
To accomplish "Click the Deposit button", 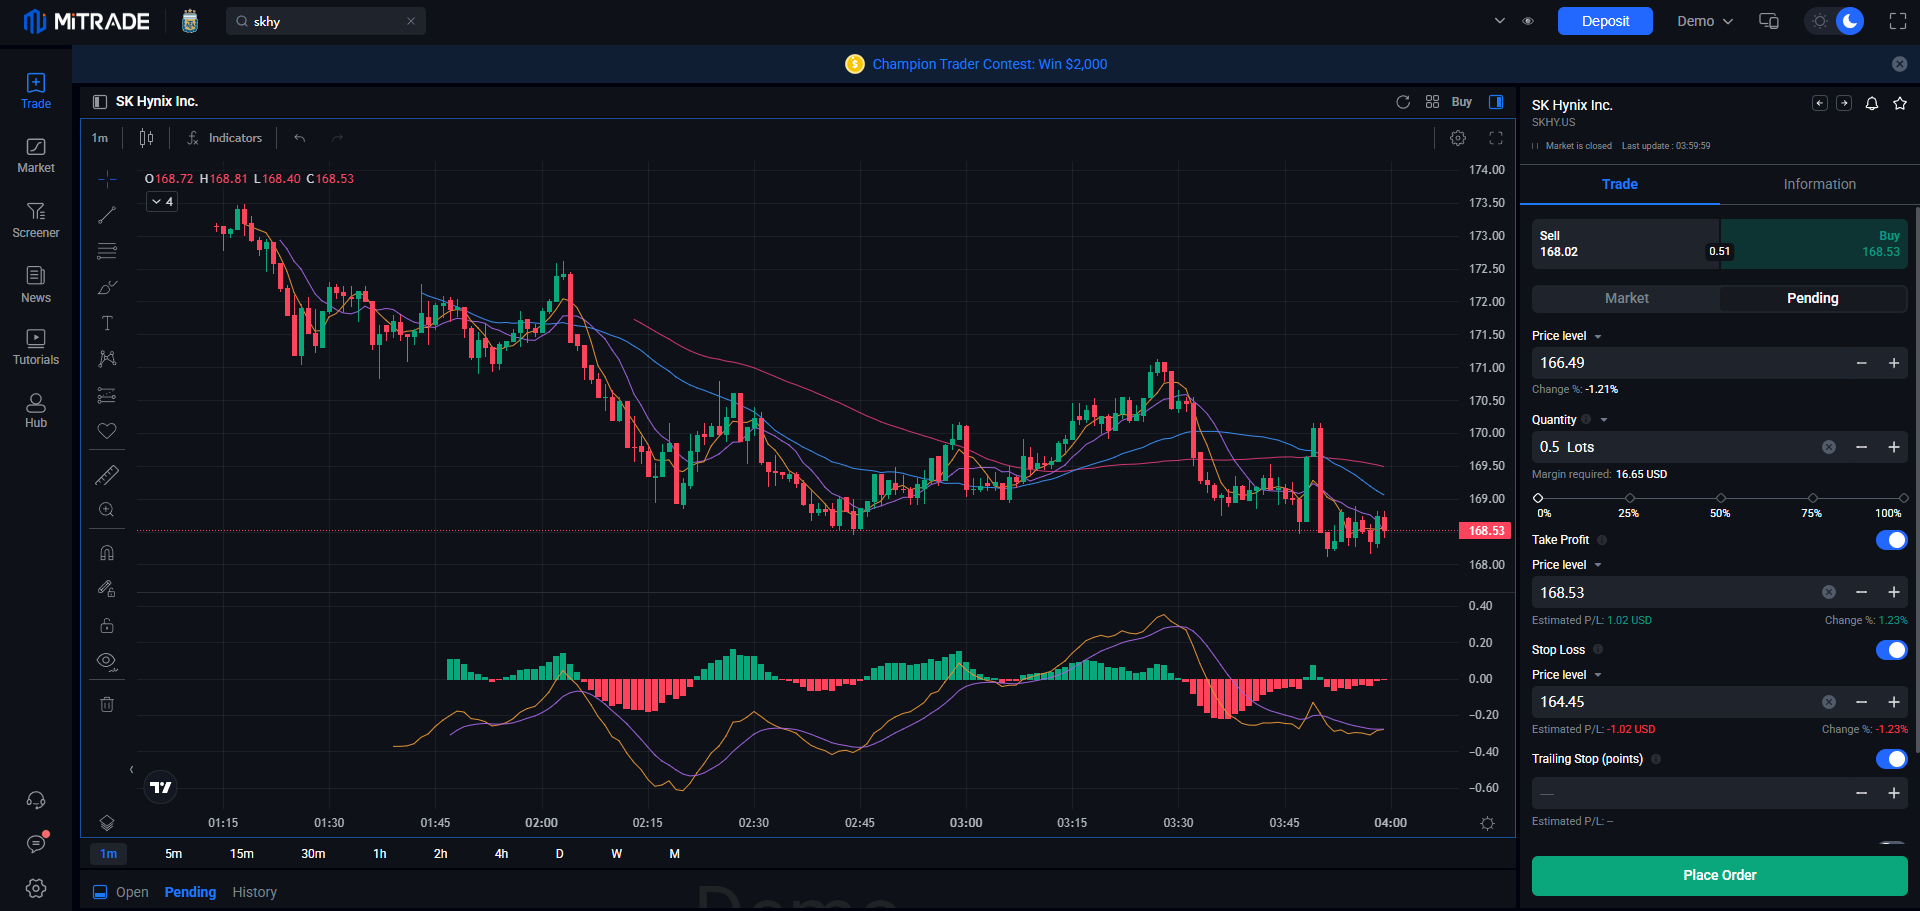I will [1605, 21].
